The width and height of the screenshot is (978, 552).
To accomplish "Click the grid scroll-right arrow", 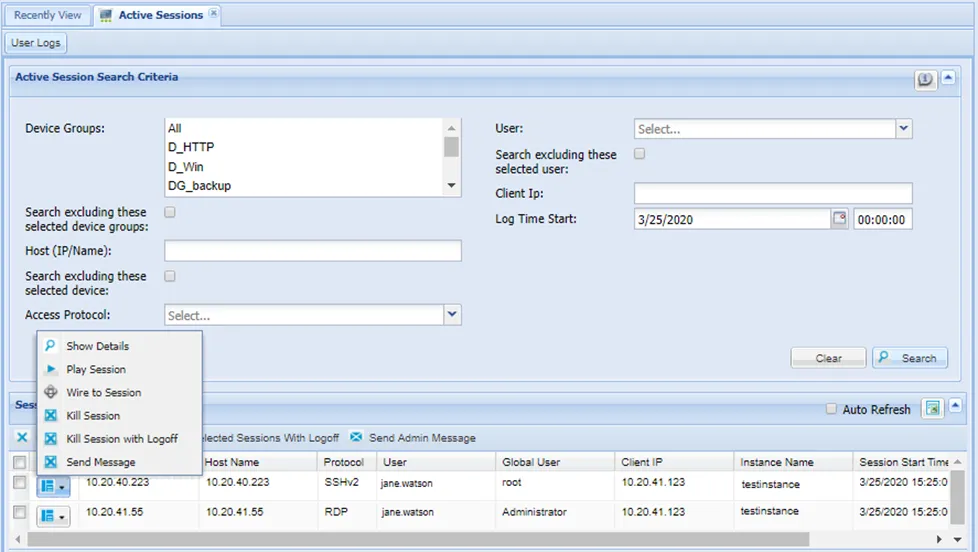I will tap(939, 539).
